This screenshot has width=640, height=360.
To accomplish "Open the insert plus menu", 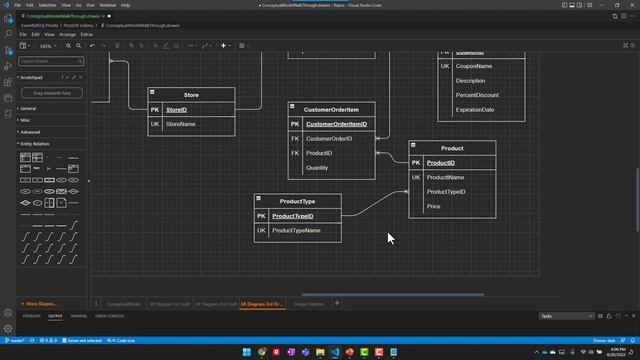I will click(x=225, y=46).
